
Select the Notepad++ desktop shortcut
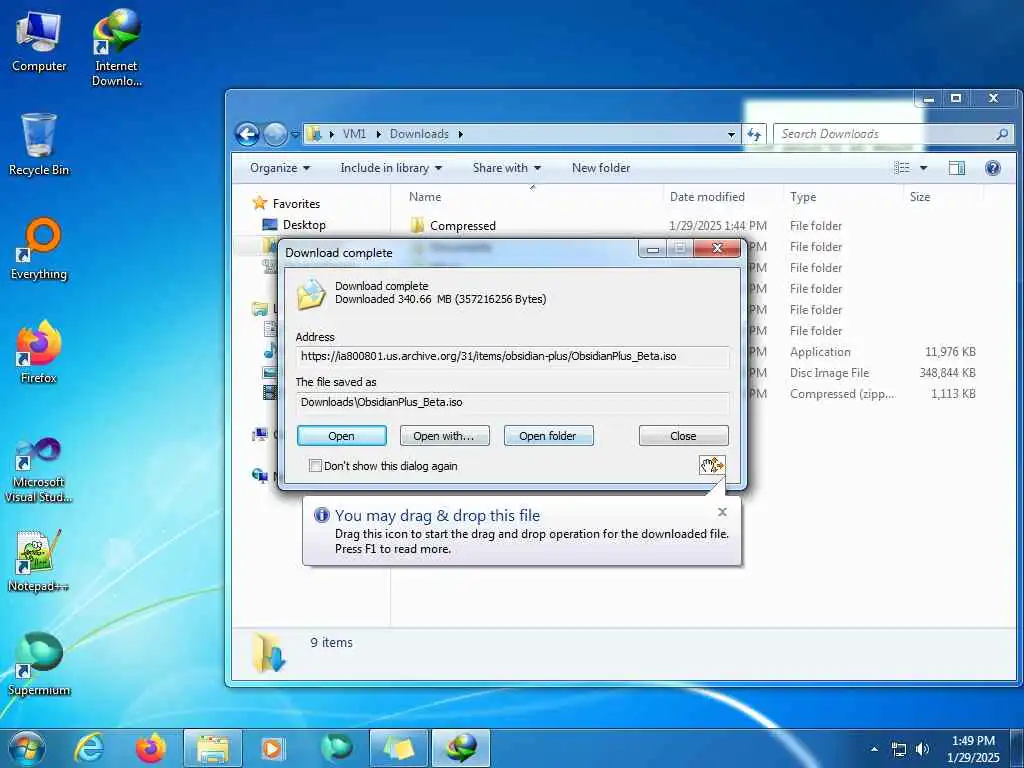[39, 560]
